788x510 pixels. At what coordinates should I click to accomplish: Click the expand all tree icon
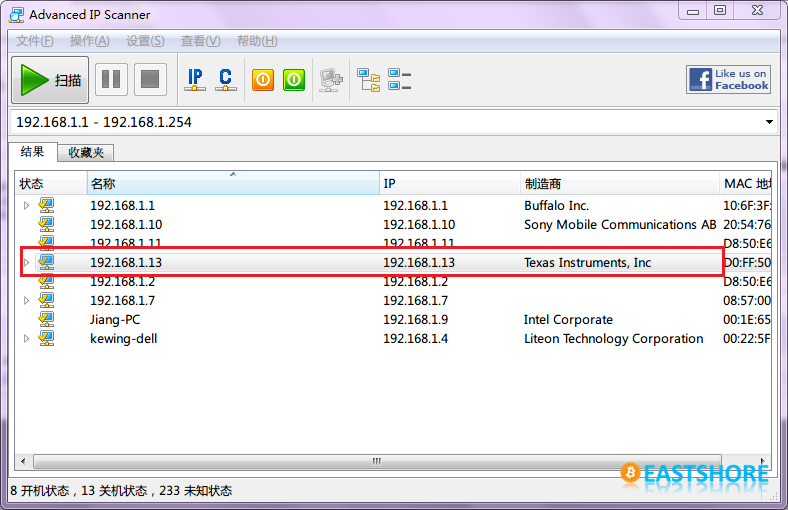point(369,80)
